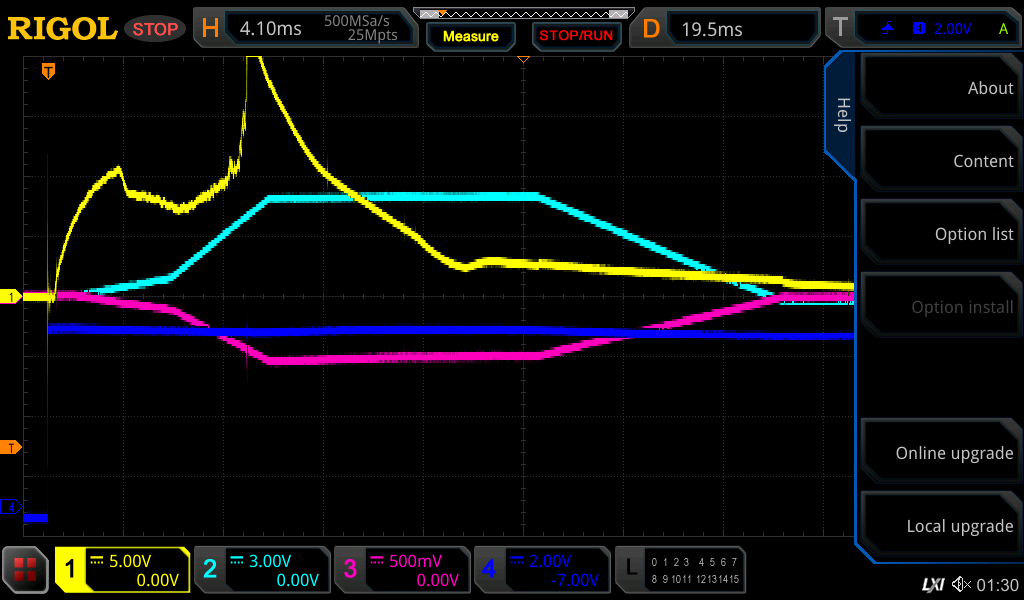This screenshot has height=600, width=1024.
Task: Click the muted speaker sound icon
Action: point(961,584)
